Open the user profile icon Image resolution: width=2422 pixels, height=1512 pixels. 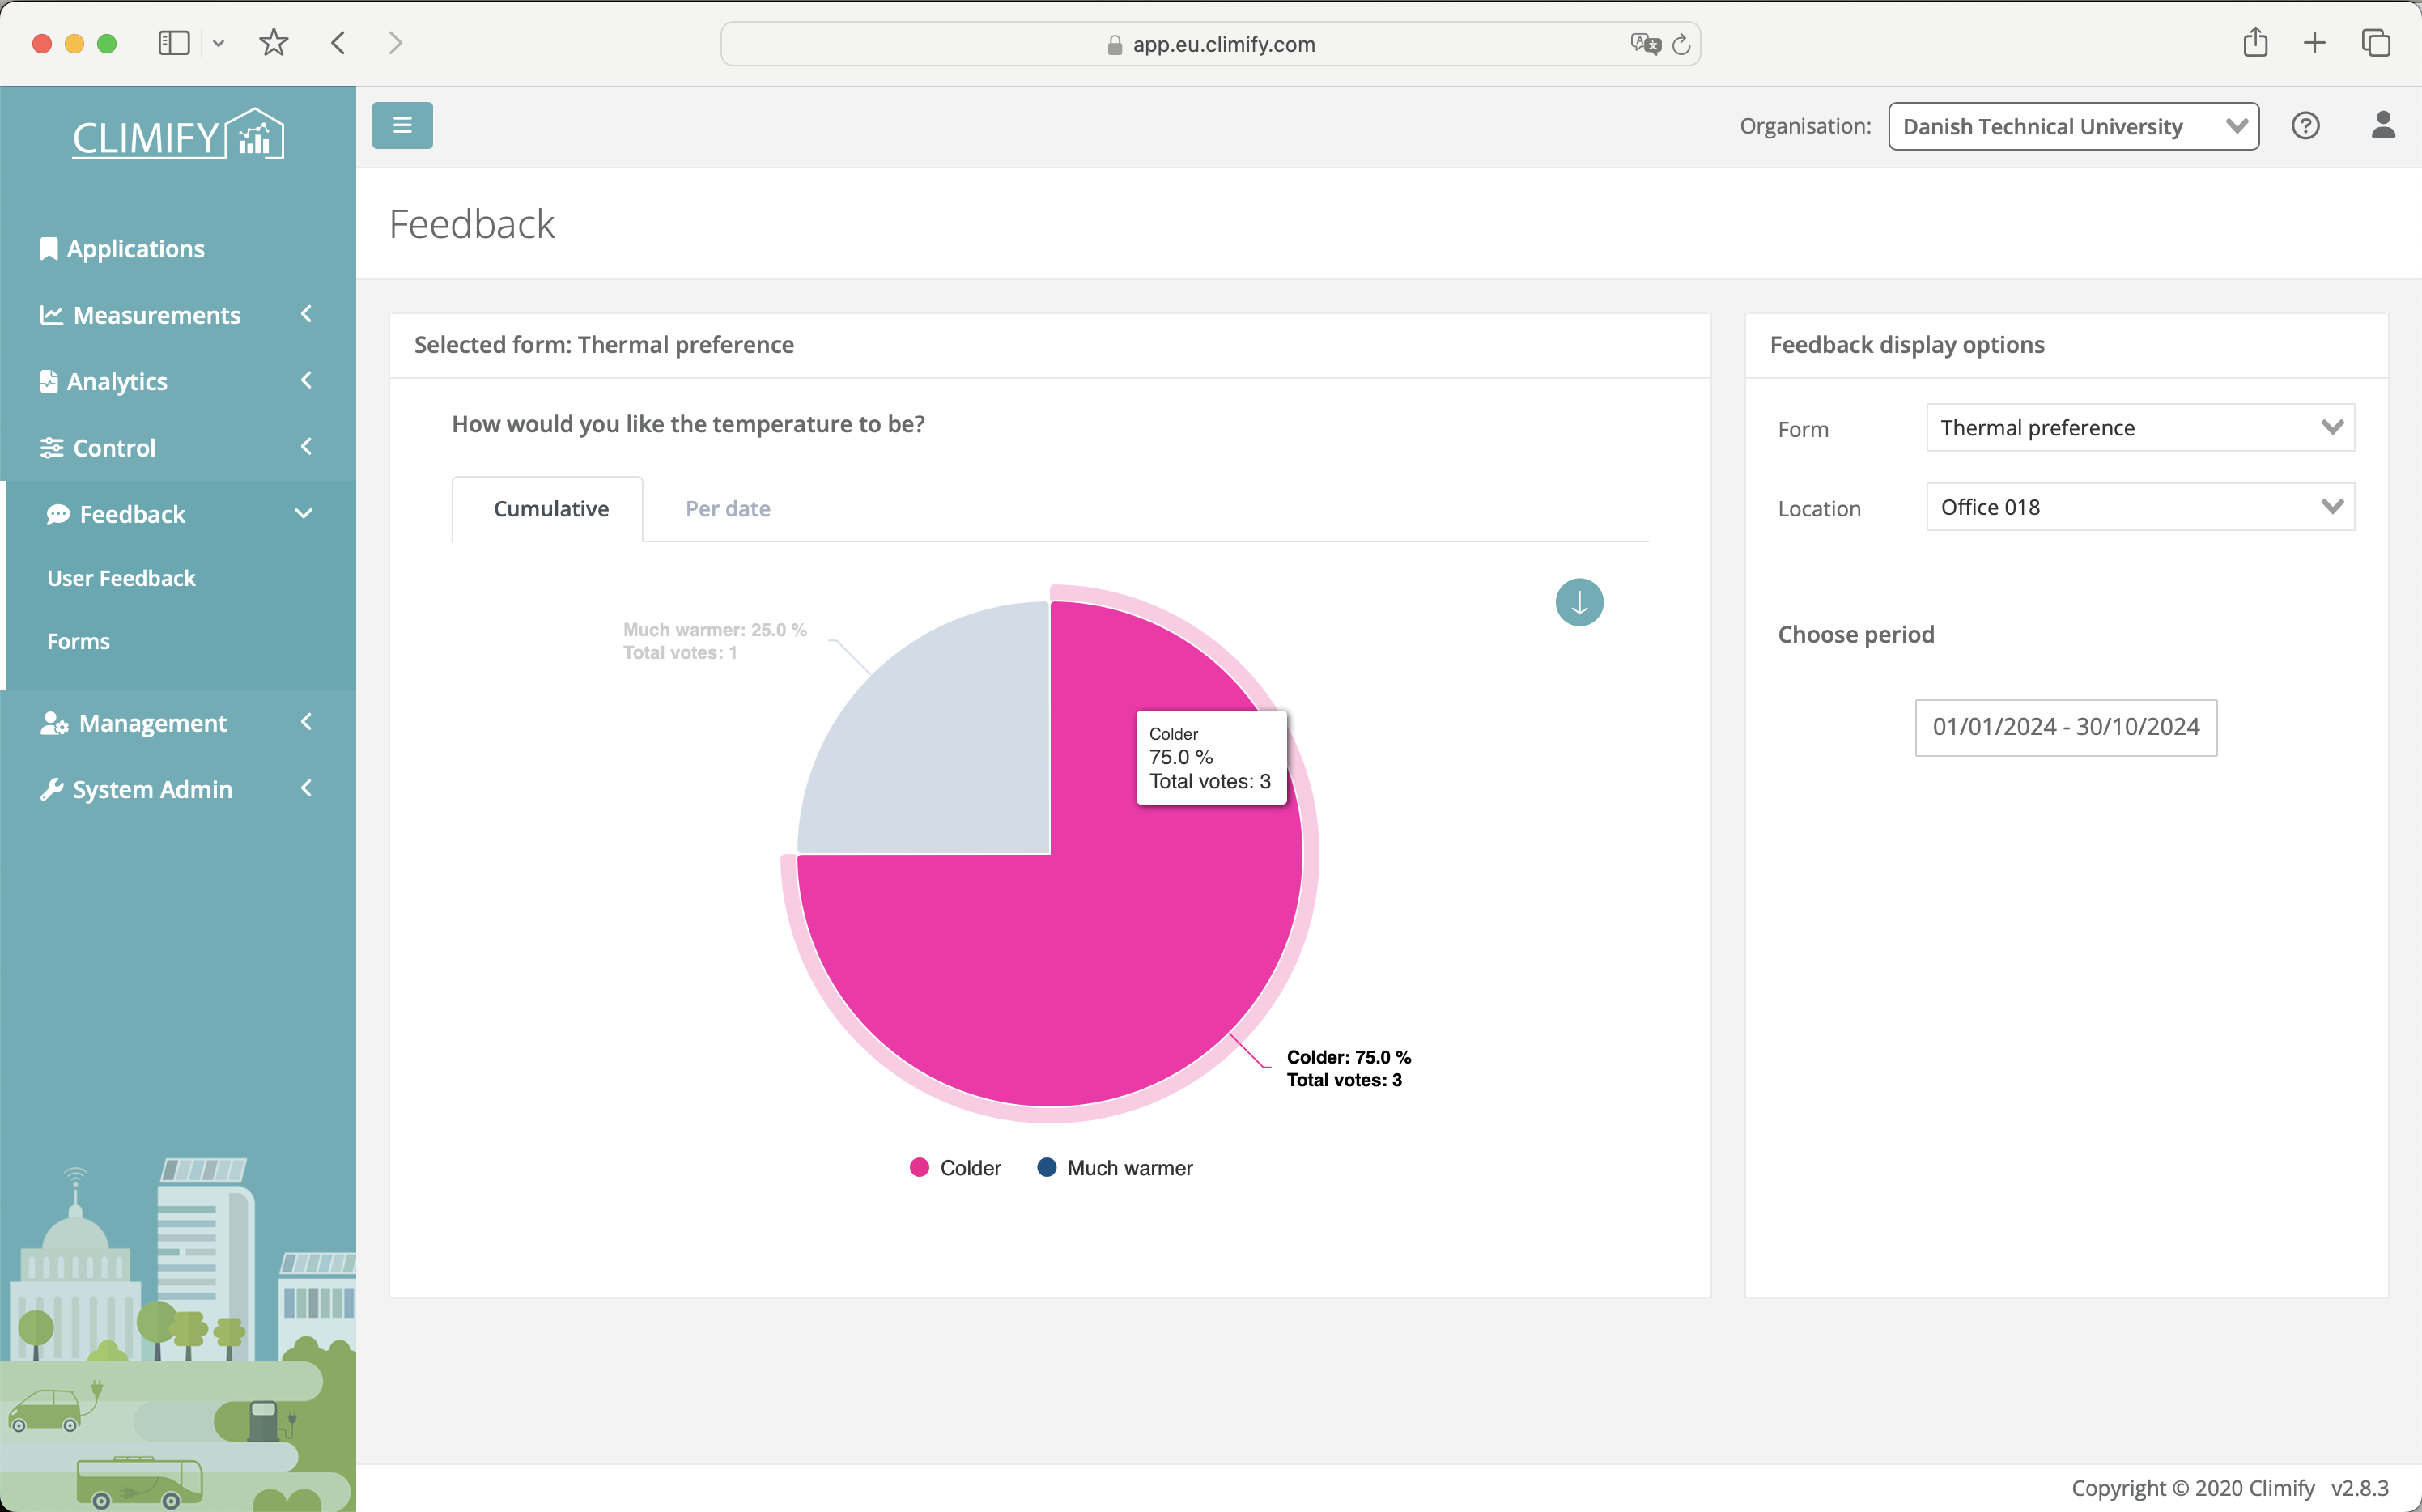pos(2383,125)
